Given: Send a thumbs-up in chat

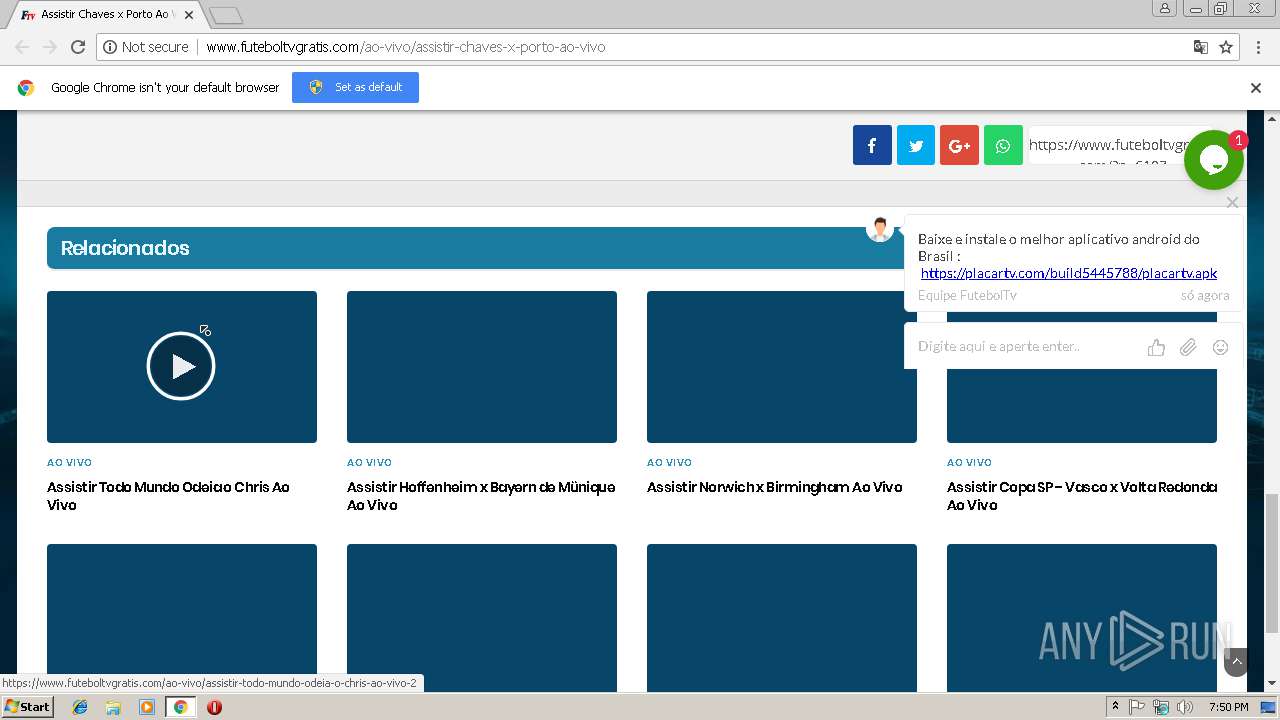Looking at the screenshot, I should (1156, 347).
